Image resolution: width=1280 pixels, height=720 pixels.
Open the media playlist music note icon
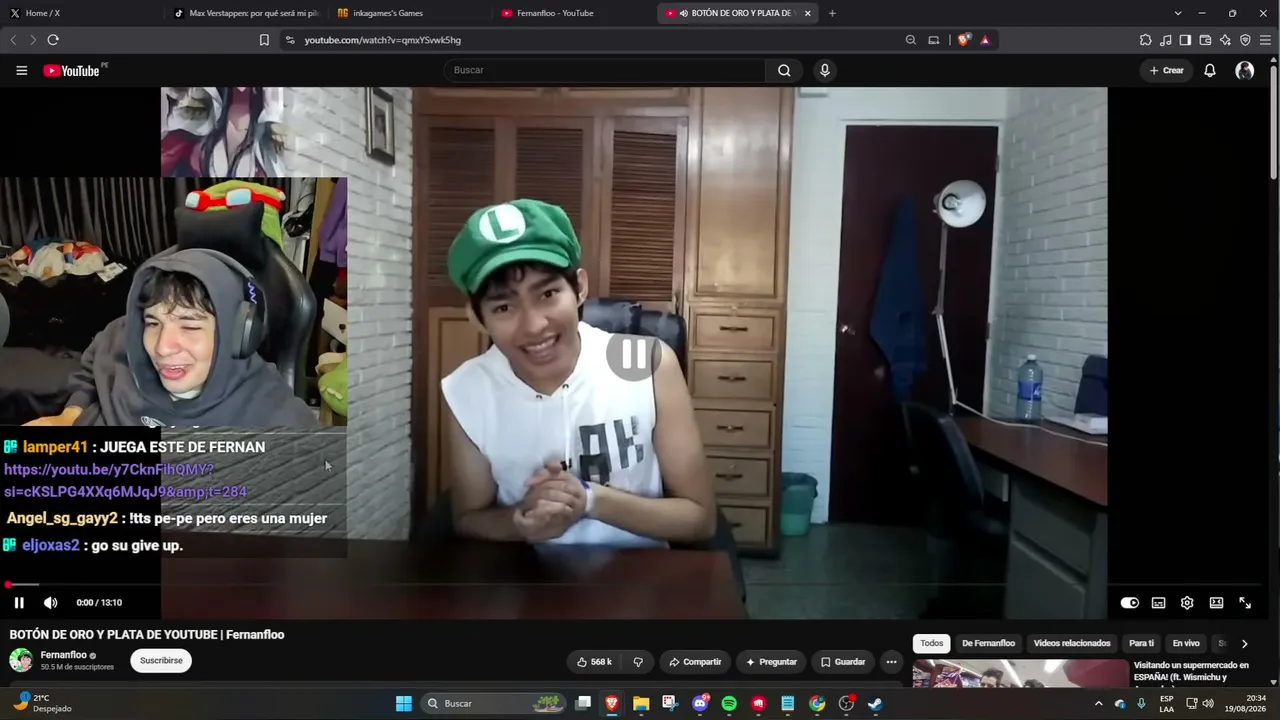tap(1166, 40)
